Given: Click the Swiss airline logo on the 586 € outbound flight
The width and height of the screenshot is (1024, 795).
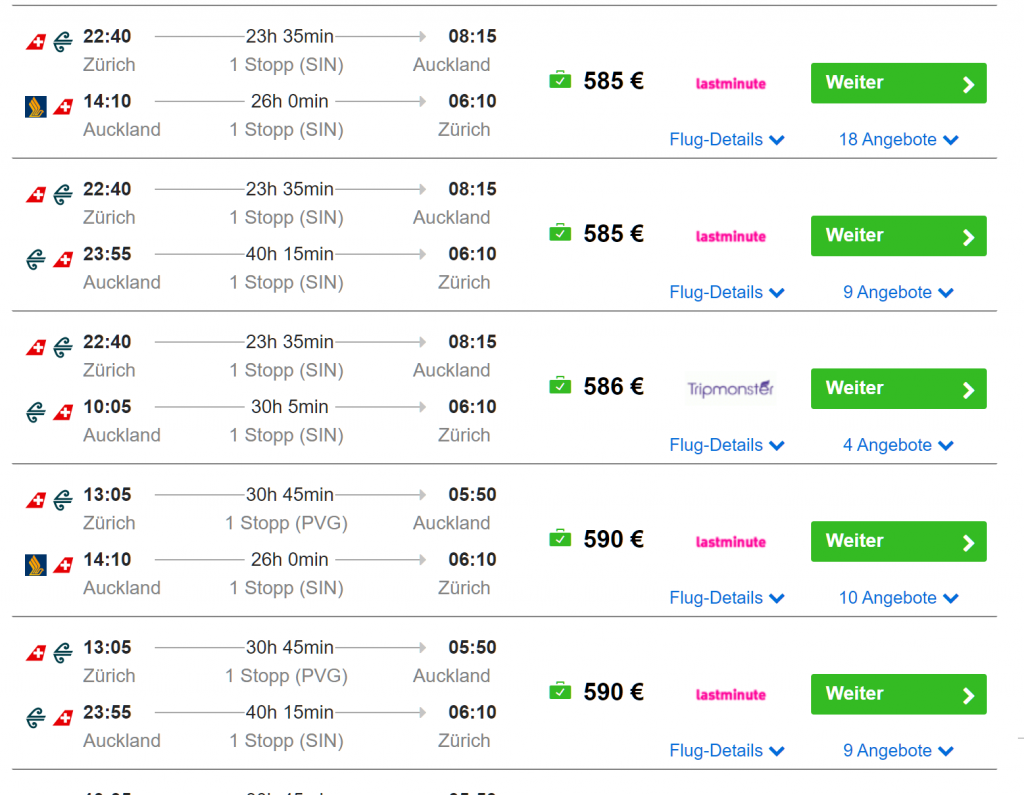Looking at the screenshot, I should click(36, 347).
